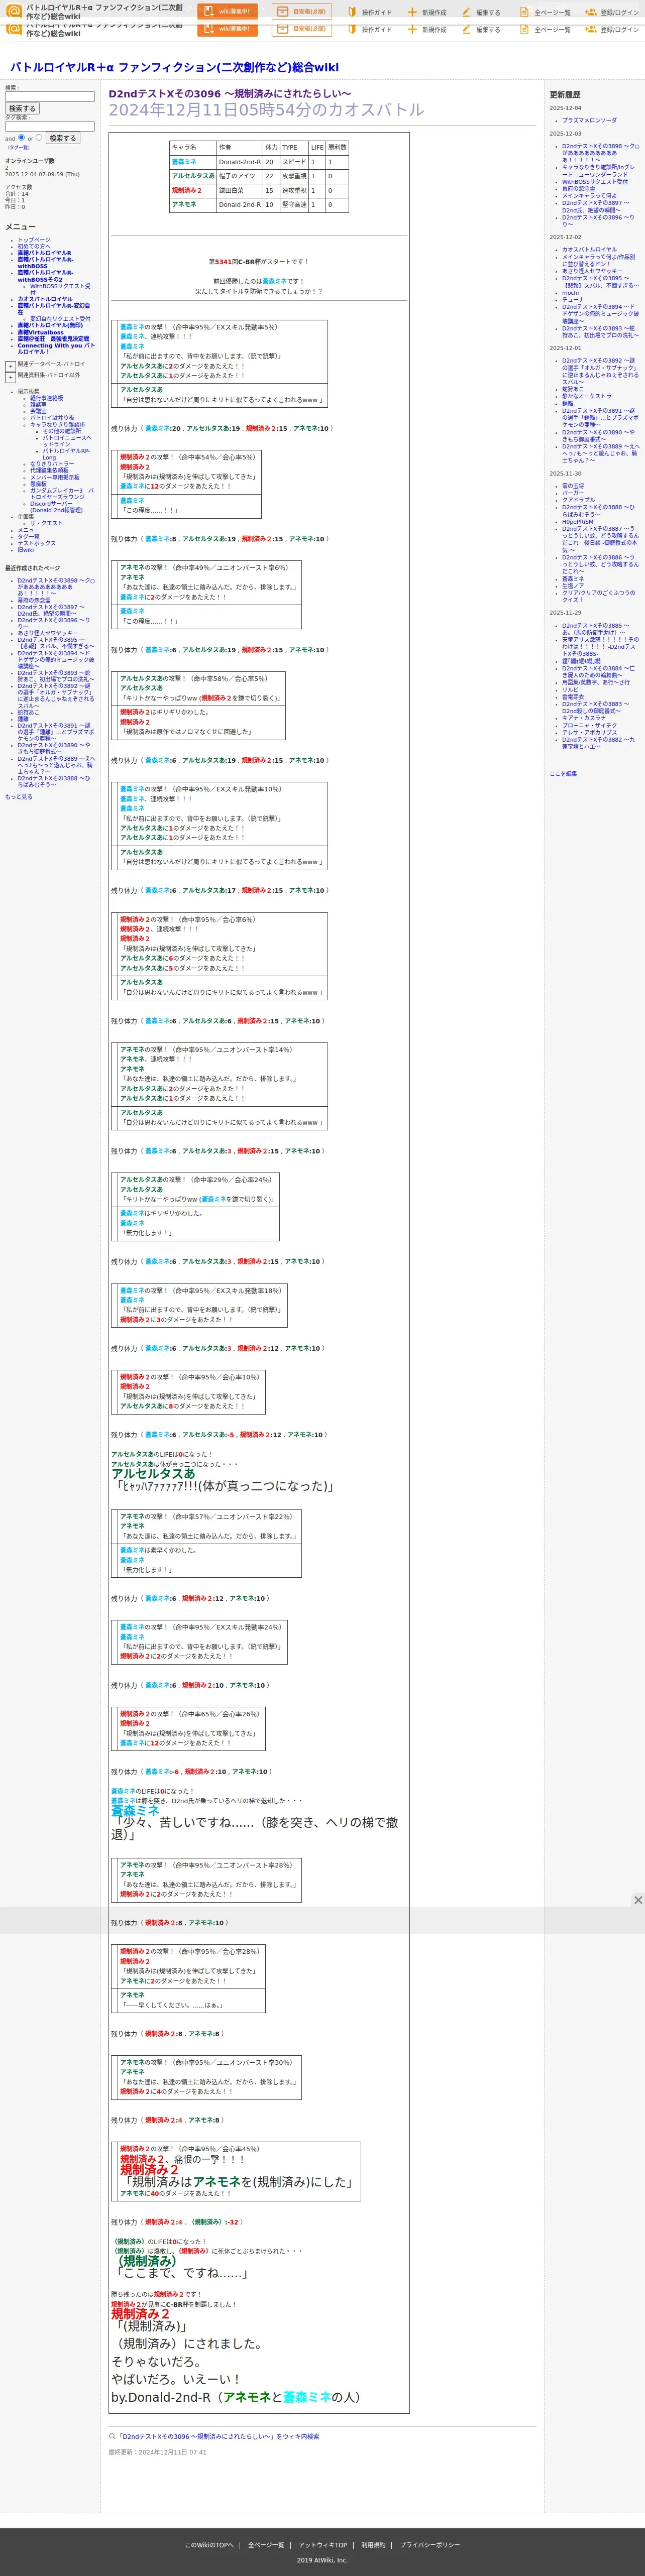Open 会議室 bulletin board link
This screenshot has height=2576, width=645.
(x=38, y=411)
